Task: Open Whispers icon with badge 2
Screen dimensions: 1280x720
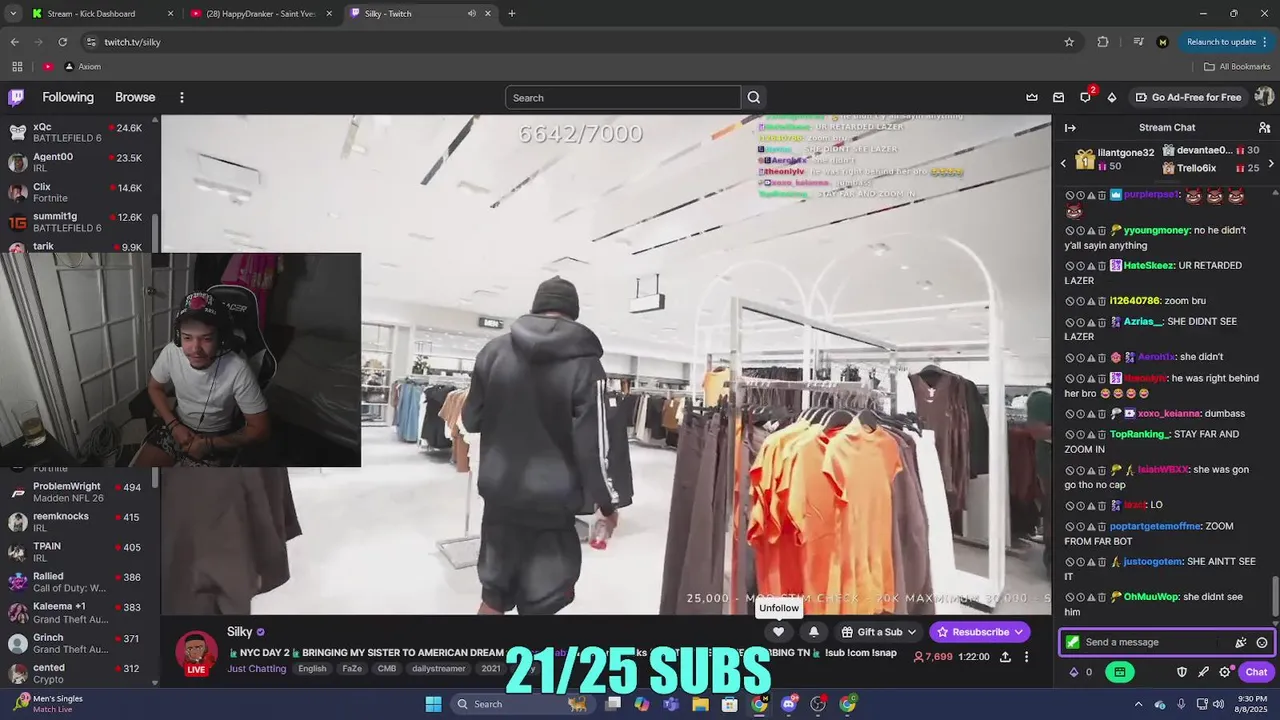Action: [1086, 97]
